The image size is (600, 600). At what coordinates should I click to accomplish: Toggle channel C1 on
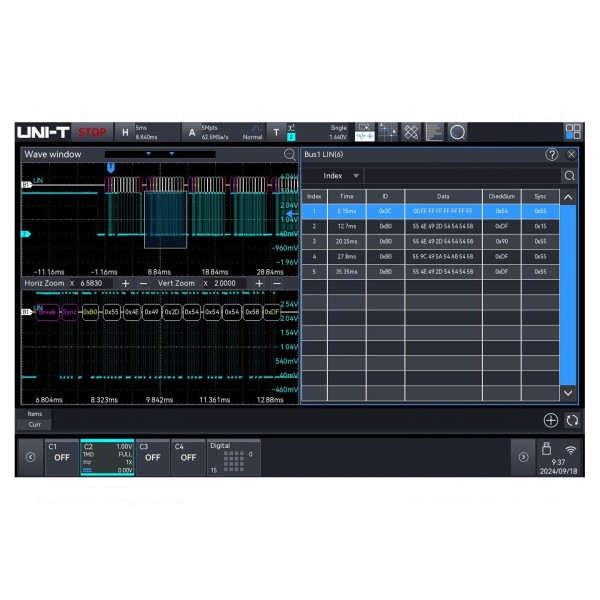point(62,456)
